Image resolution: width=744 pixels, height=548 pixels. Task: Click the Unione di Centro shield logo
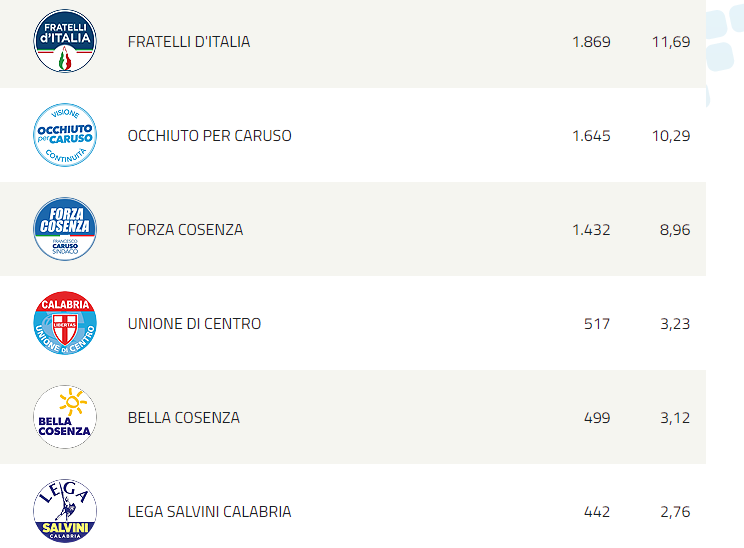tap(65, 323)
